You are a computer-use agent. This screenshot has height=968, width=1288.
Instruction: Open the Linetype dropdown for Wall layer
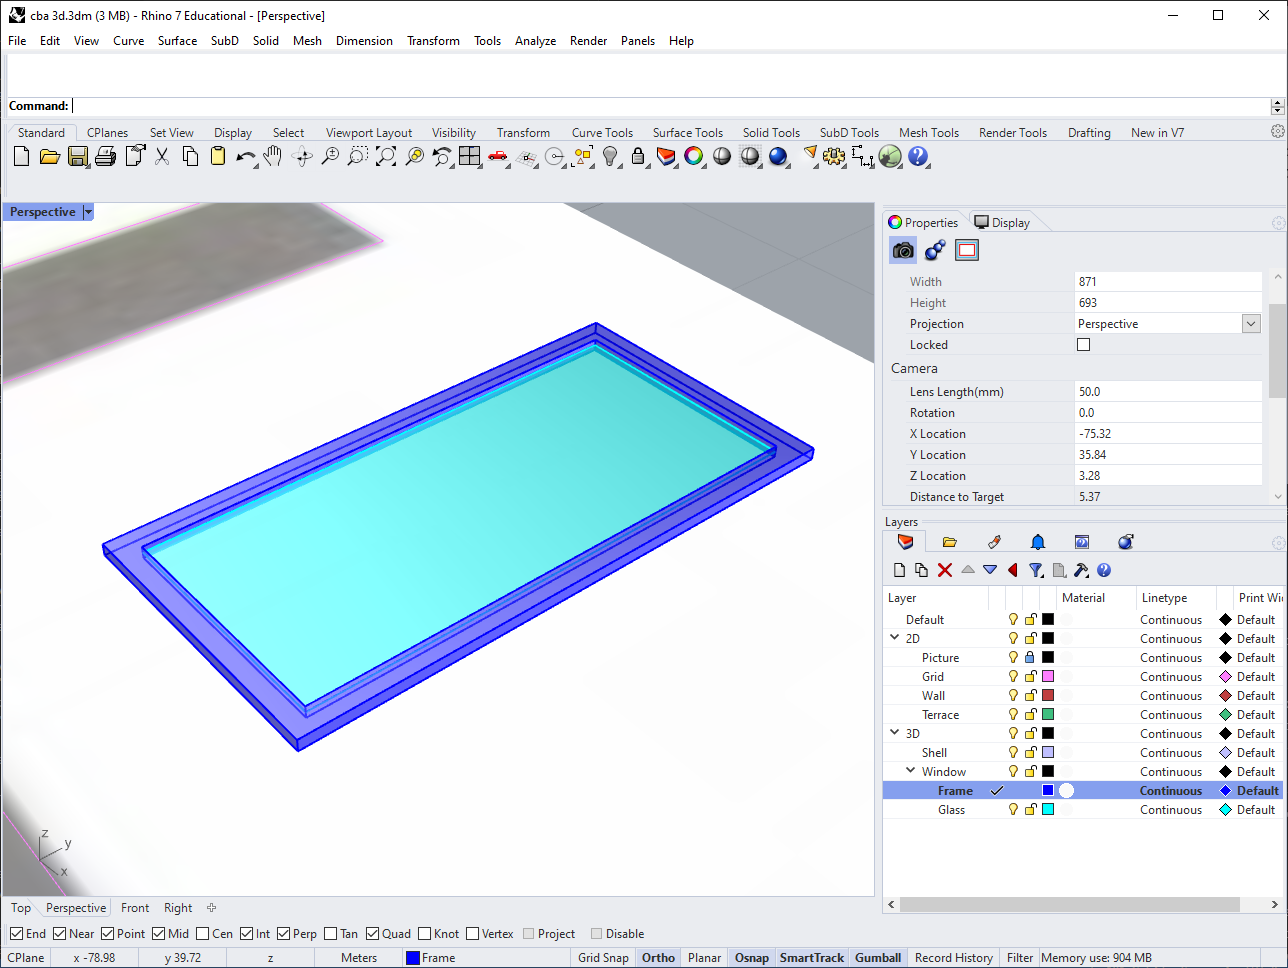1171,696
